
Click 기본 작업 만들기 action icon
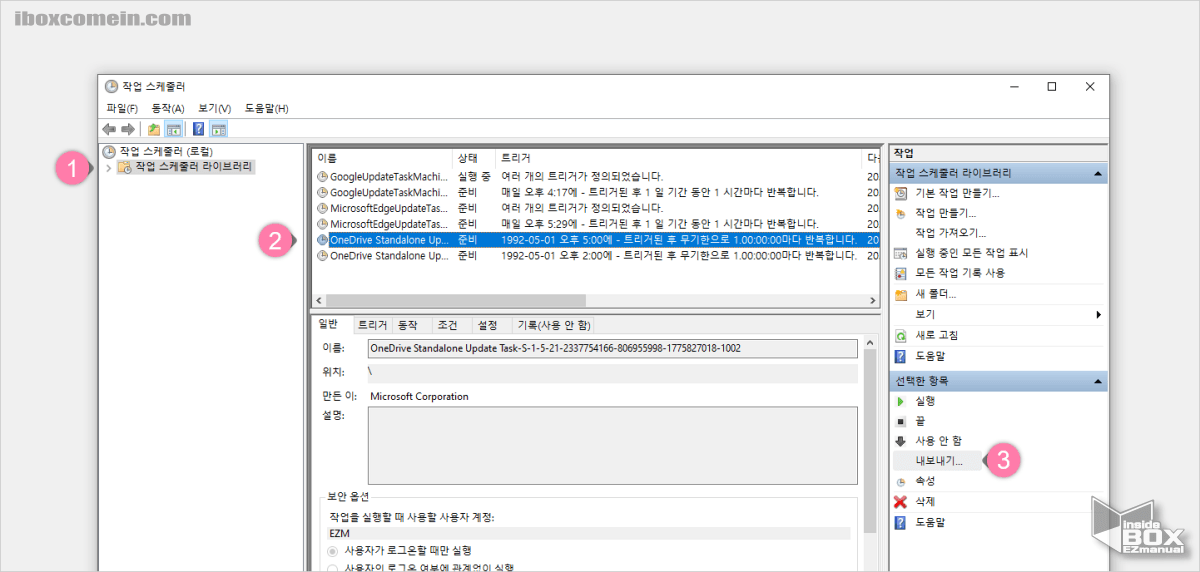pyautogui.click(x=901, y=193)
